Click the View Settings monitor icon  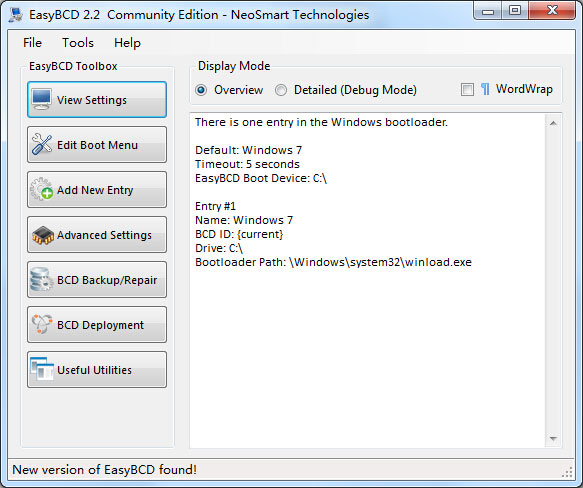point(41,99)
